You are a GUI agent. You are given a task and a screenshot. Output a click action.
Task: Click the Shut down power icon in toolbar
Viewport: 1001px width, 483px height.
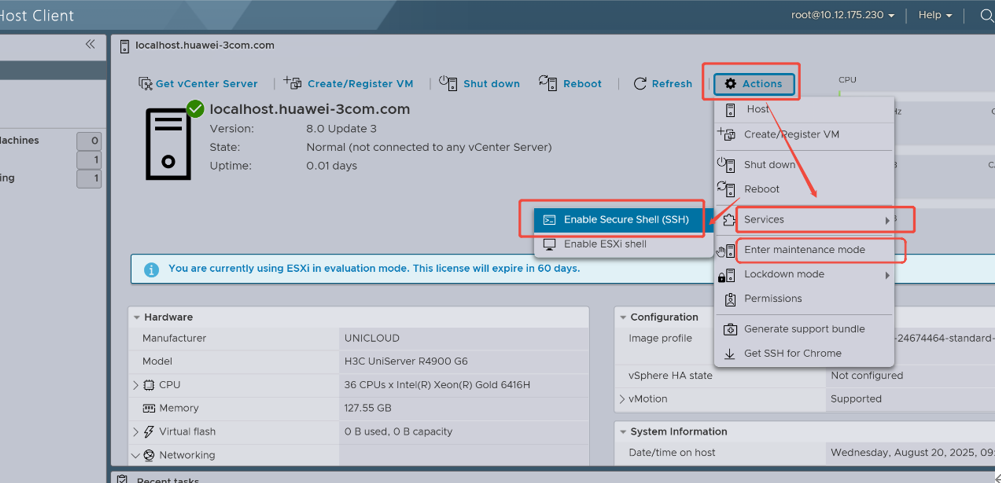point(448,83)
